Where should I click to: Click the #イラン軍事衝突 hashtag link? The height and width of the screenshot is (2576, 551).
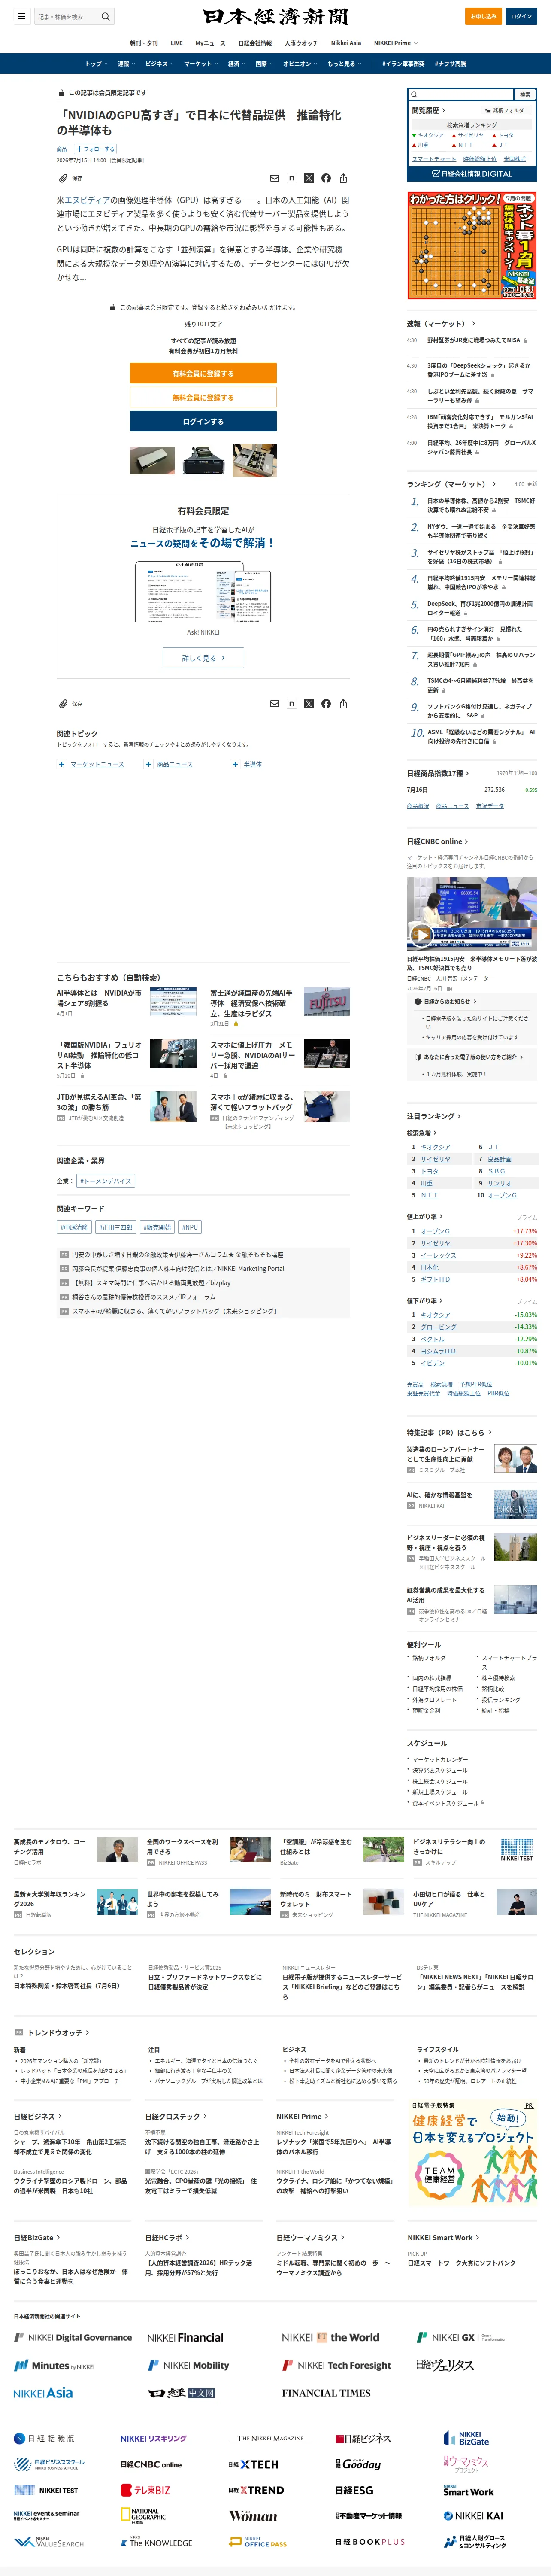403,64
